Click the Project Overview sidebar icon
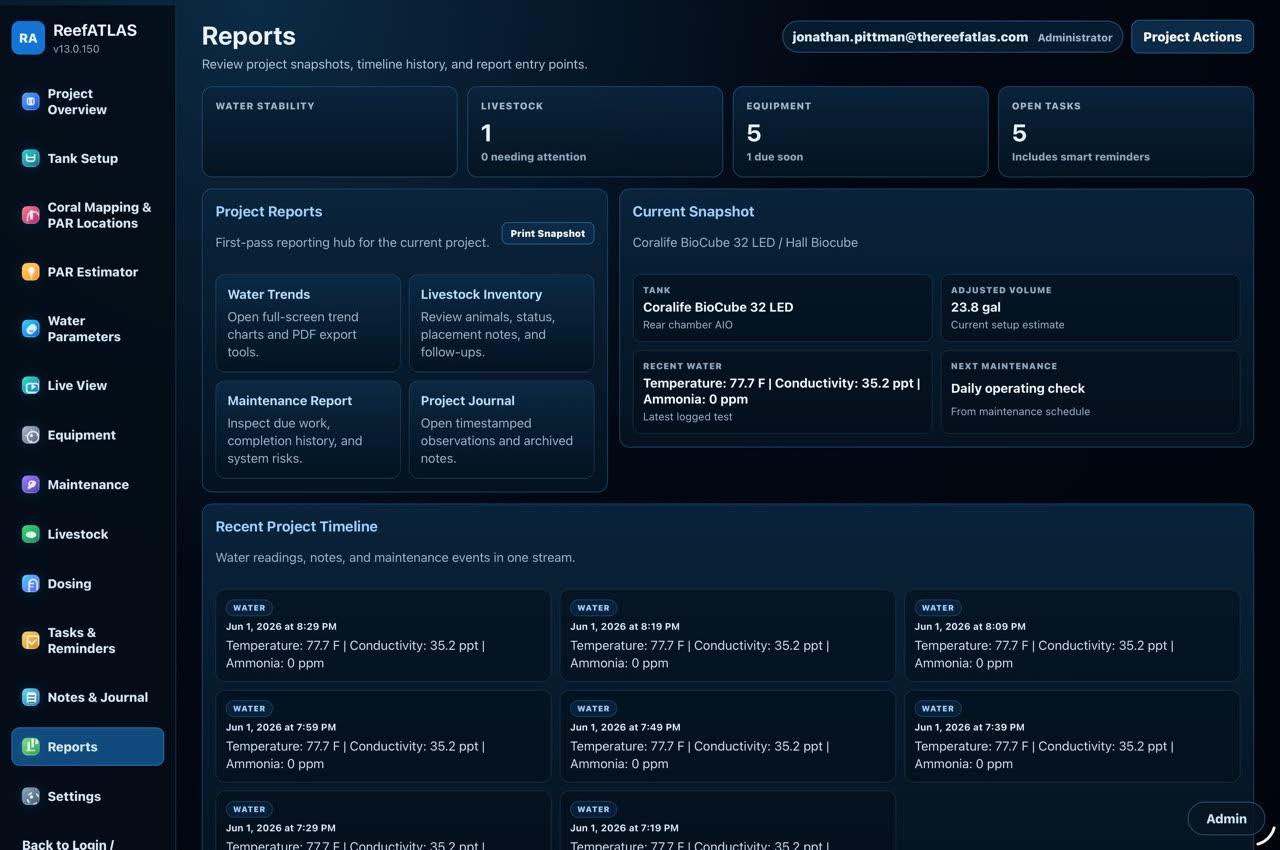Screen dimensions: 1280x850 [x=31, y=101]
